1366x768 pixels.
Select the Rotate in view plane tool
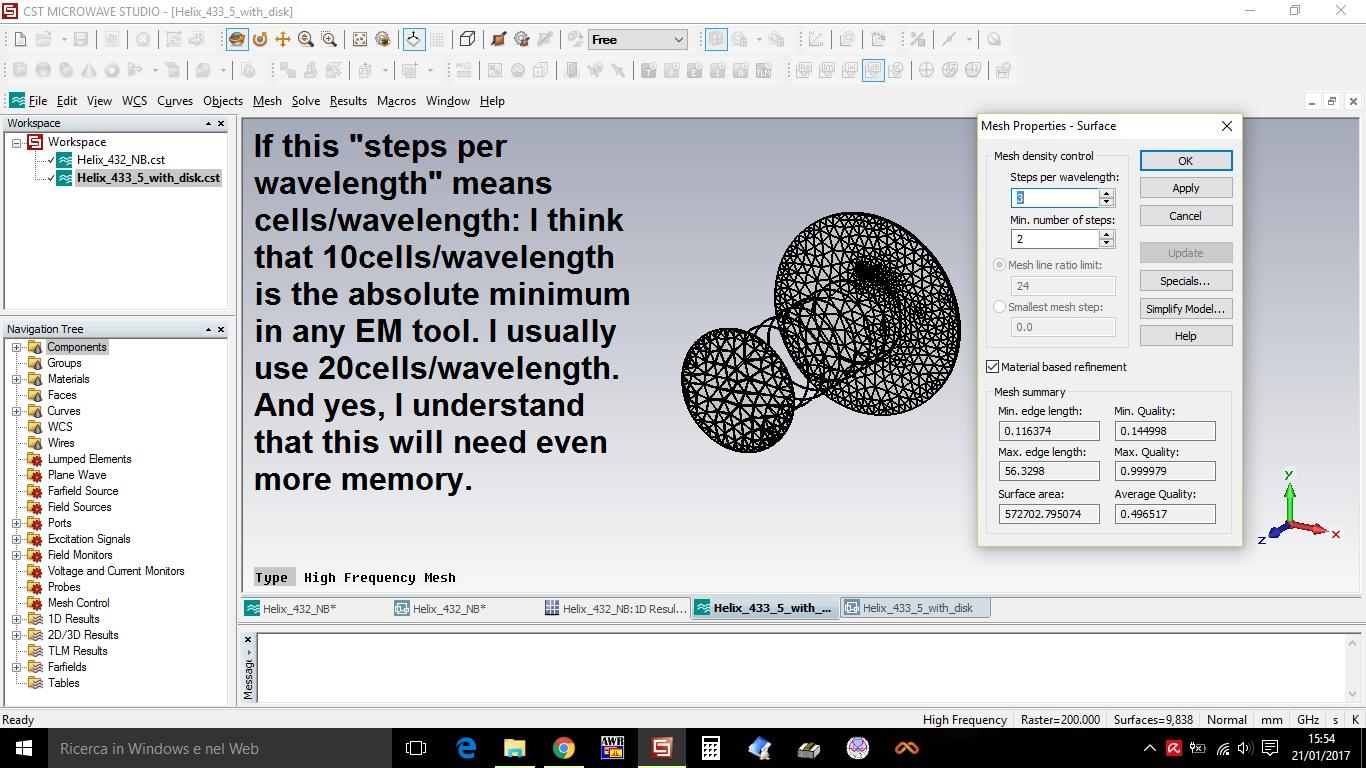[260, 40]
